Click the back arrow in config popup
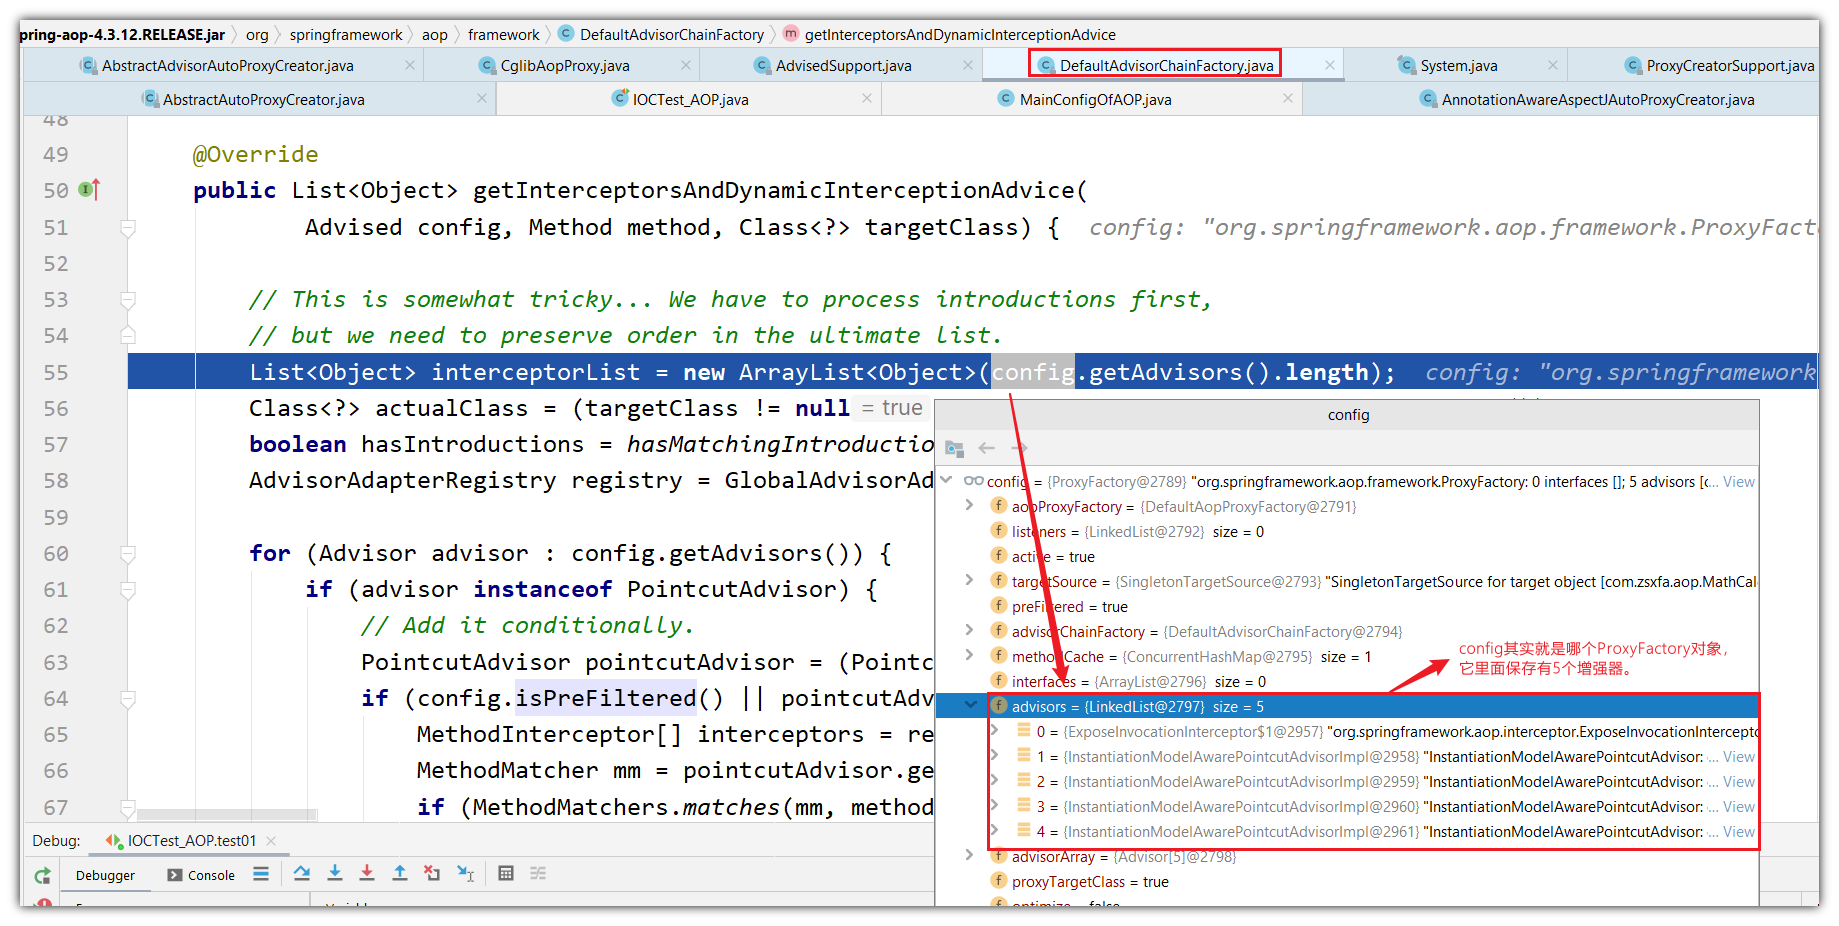Image resolution: width=1839 pixels, height=926 pixels. pyautogui.click(x=987, y=448)
